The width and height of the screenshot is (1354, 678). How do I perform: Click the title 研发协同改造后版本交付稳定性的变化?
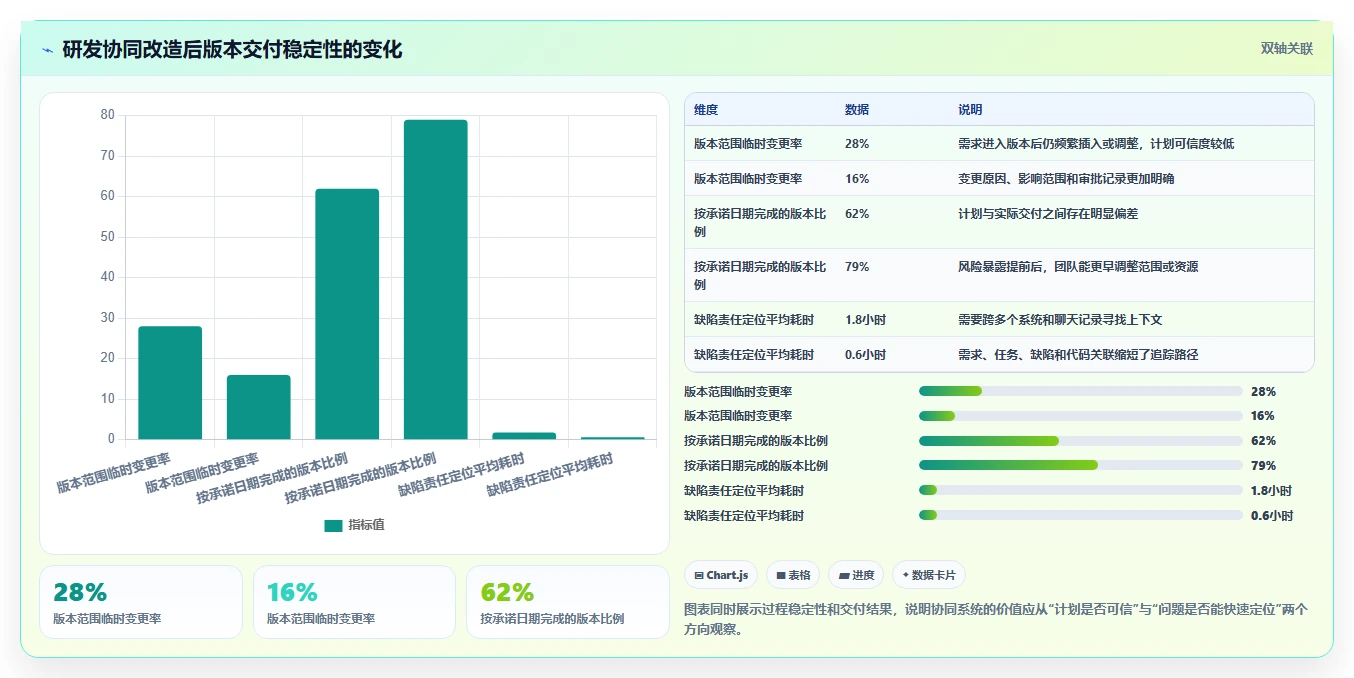pyautogui.click(x=232, y=49)
